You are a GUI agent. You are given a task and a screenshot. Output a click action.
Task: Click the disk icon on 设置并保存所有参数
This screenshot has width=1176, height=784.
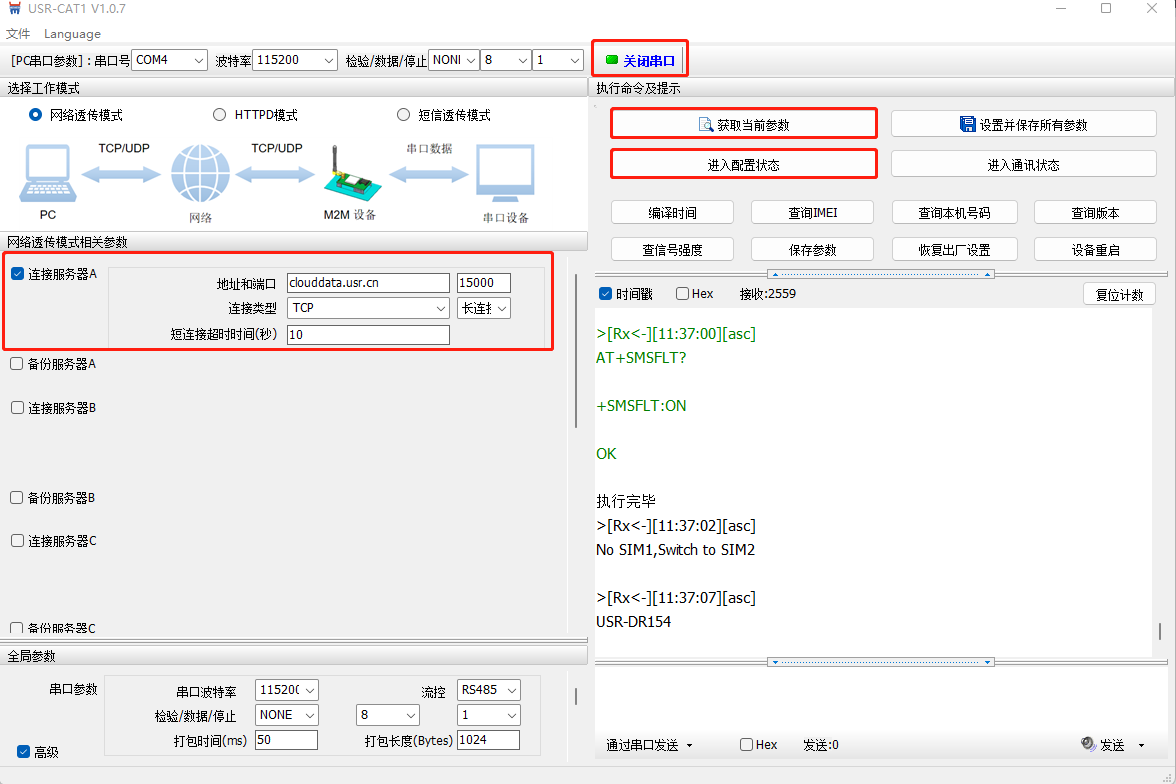[967, 125]
